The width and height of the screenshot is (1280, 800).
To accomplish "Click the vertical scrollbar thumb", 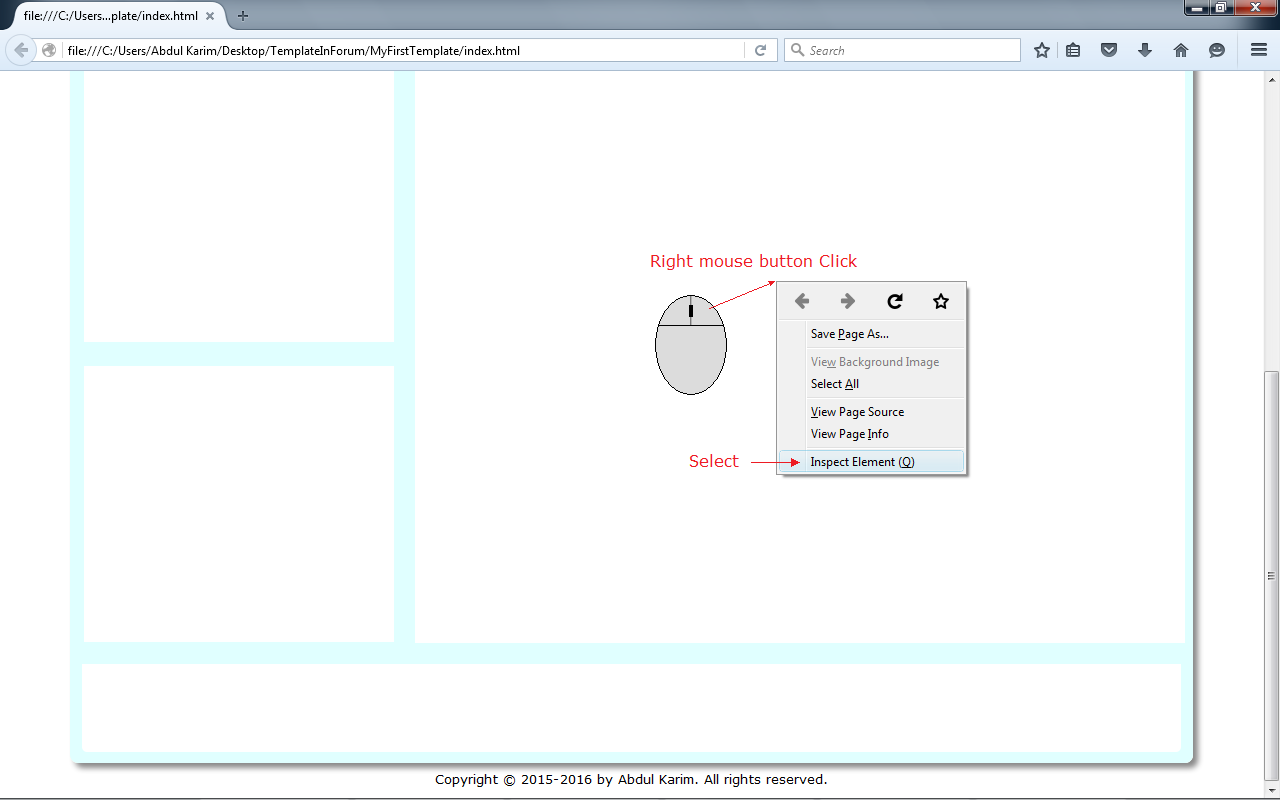I will point(1271,575).
